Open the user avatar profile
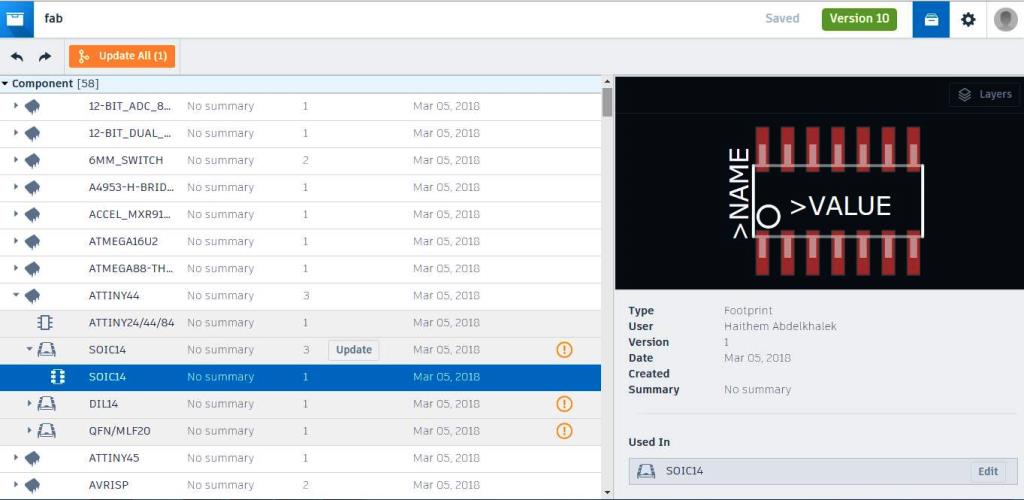 pyautogui.click(x=1005, y=19)
